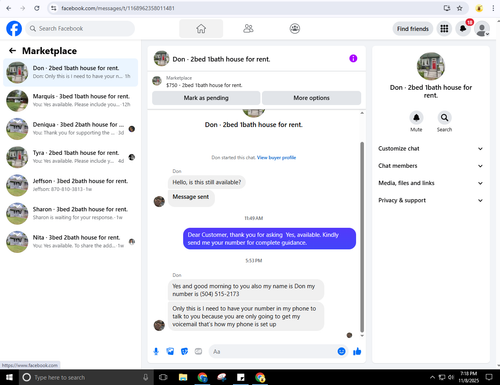Viewport: 500px width, 385px height.
Task: Open the Facebook menu grid
Action: 444,29
